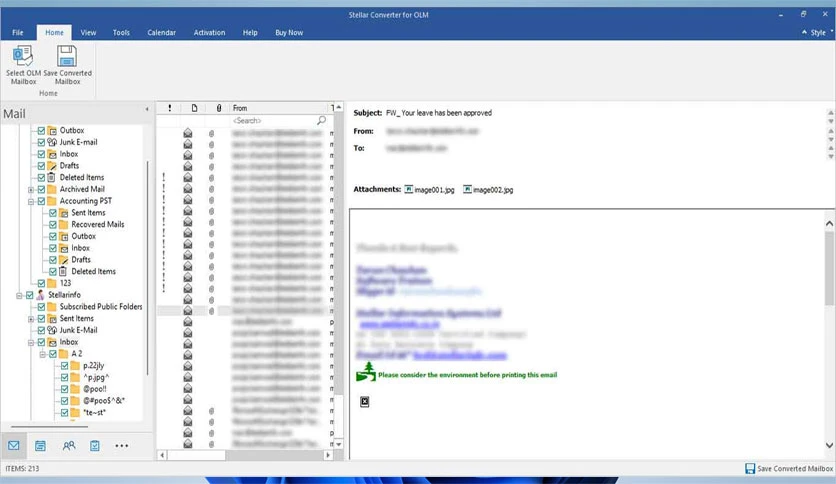The image size is (836, 484).
Task: Collapse the ribbon using the caret beside Style
Action: [805, 33]
